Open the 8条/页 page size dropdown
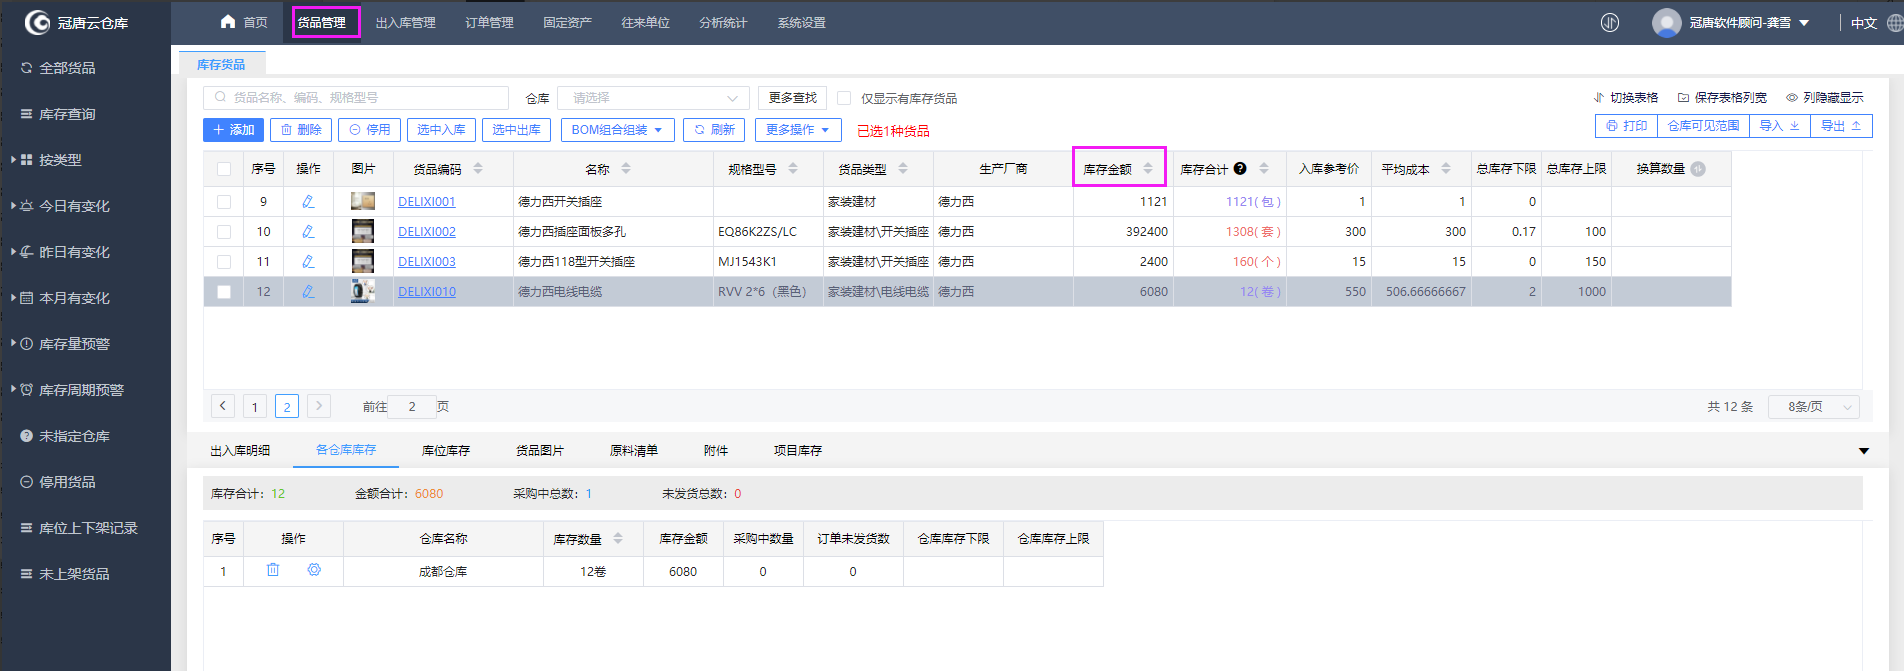The height and width of the screenshot is (671, 1904). (x=1813, y=407)
